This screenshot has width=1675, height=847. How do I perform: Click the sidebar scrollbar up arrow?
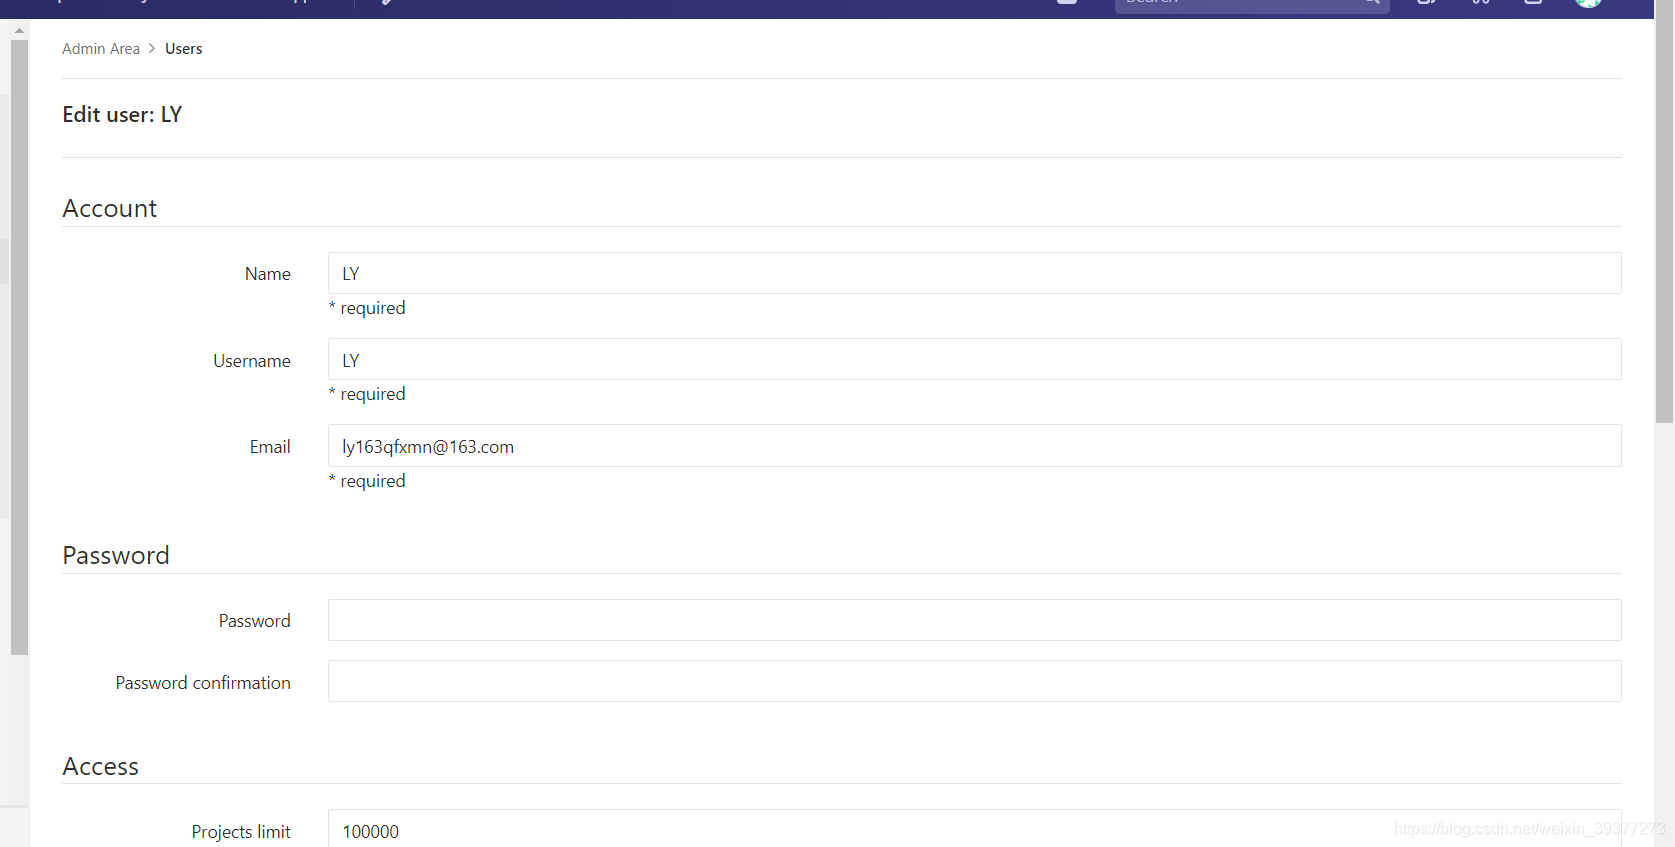(19, 31)
